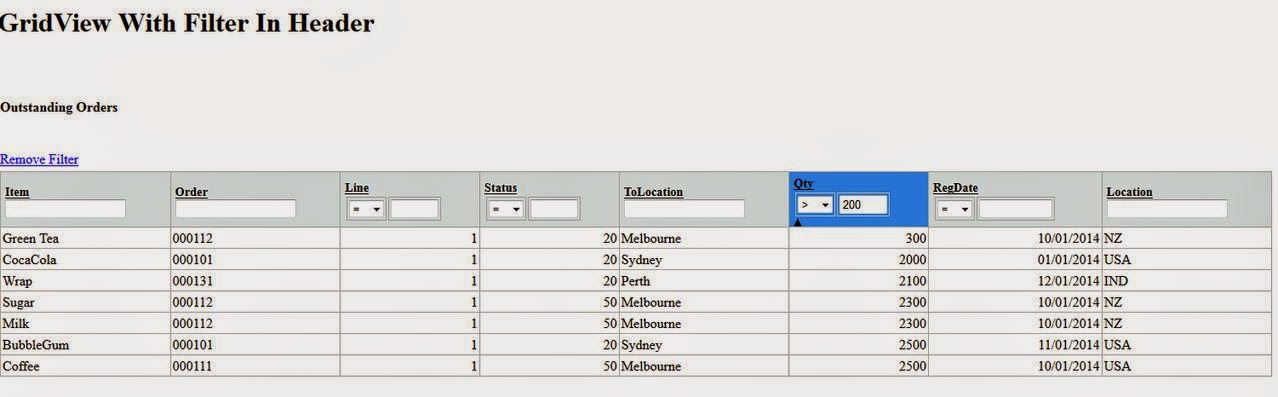Click Perth in the ToLocation column

click(x=636, y=281)
